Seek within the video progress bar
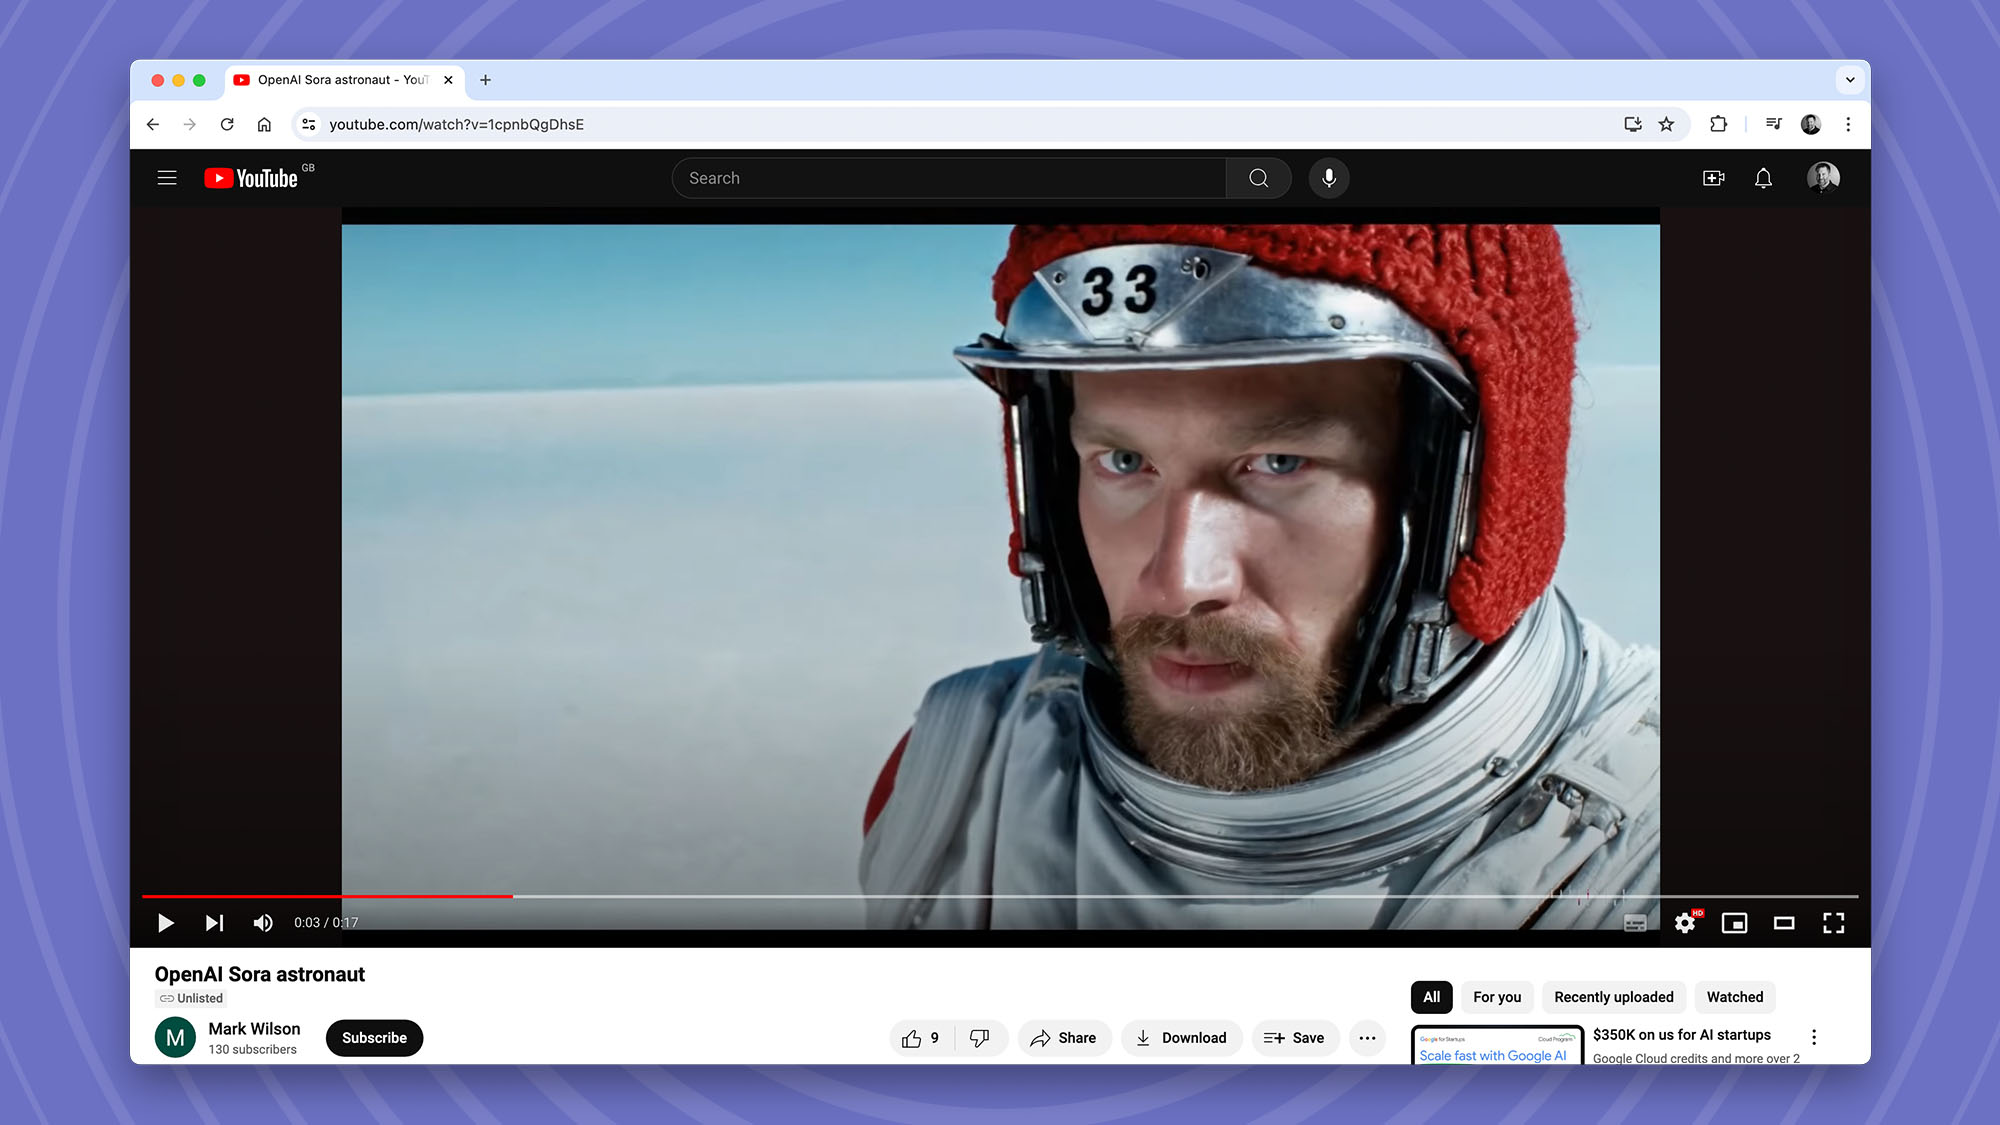 [x=1000, y=896]
